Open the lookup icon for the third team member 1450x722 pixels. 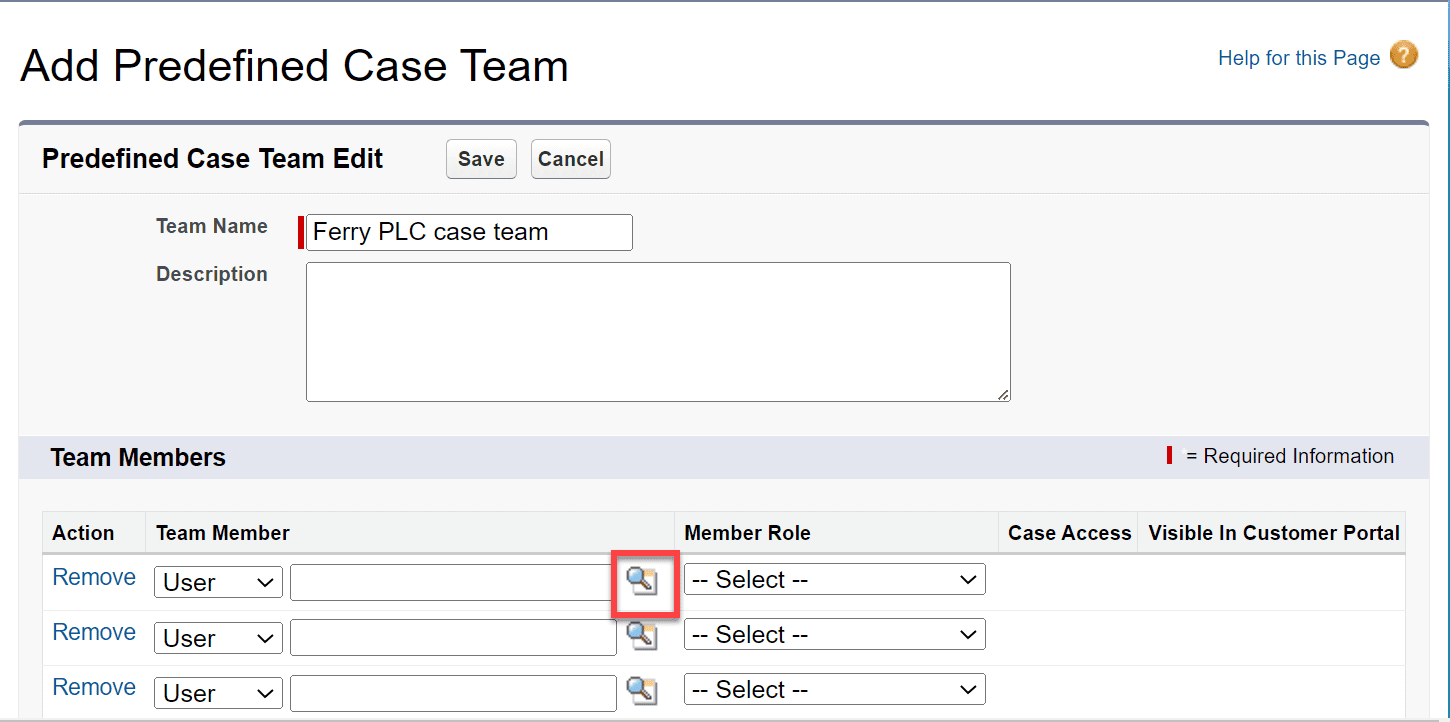(x=644, y=691)
